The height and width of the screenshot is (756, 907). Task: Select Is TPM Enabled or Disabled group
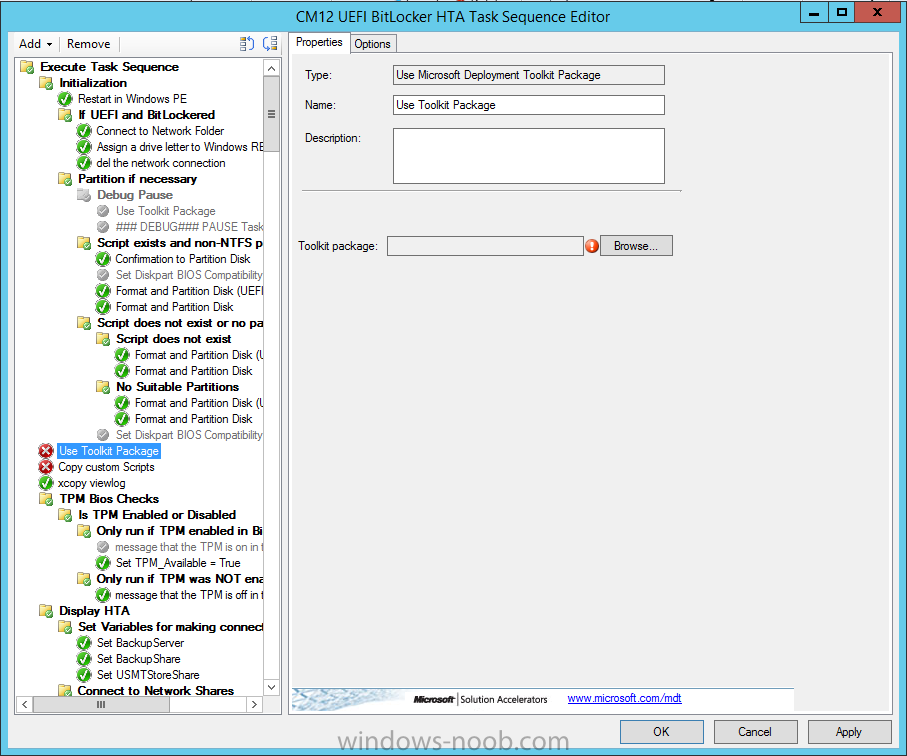click(157, 515)
